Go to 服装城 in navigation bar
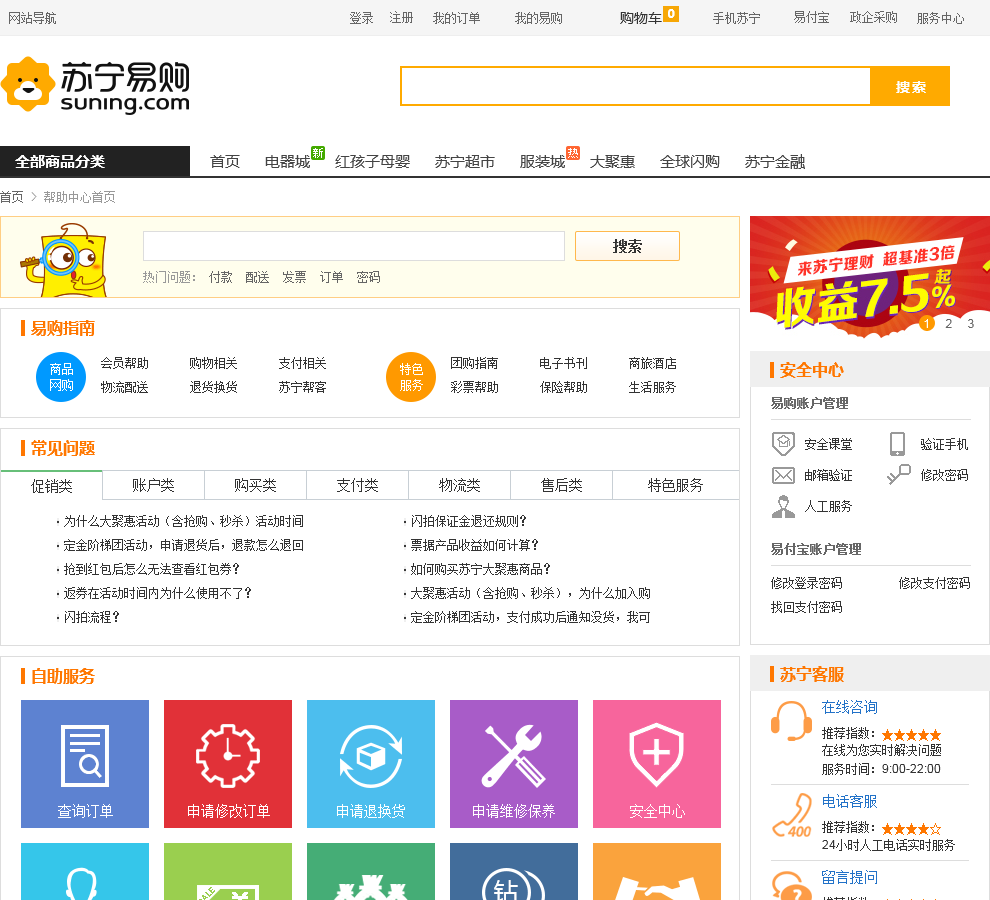The height and width of the screenshot is (900, 990). click(x=542, y=162)
